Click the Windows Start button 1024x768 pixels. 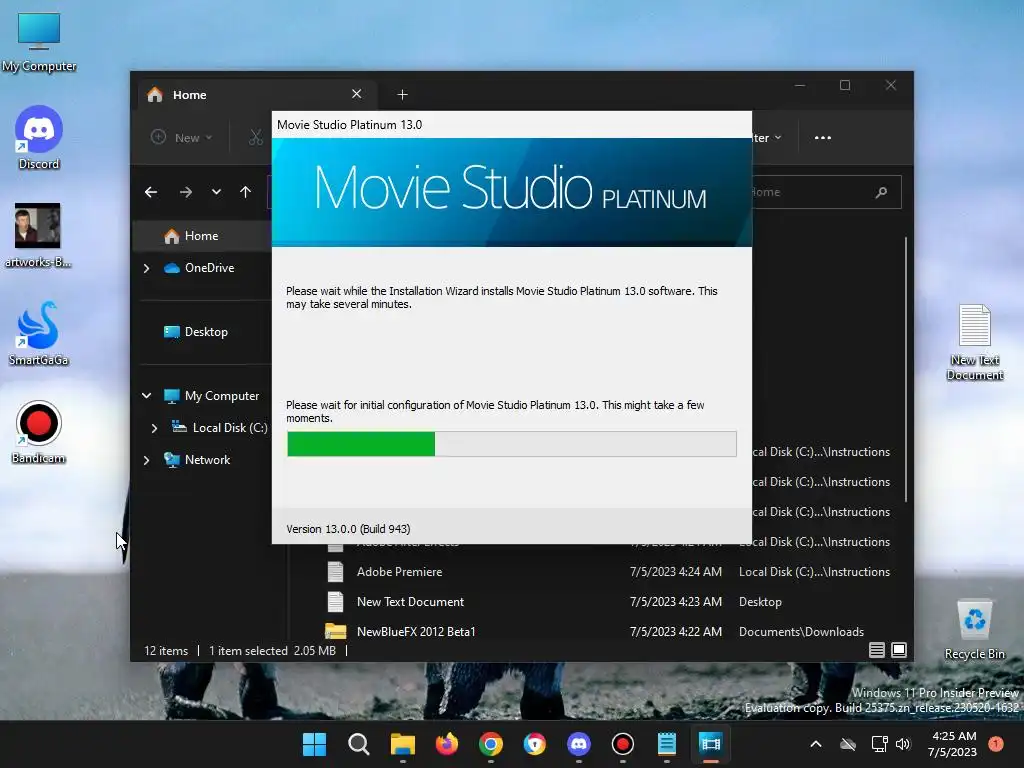(x=314, y=744)
